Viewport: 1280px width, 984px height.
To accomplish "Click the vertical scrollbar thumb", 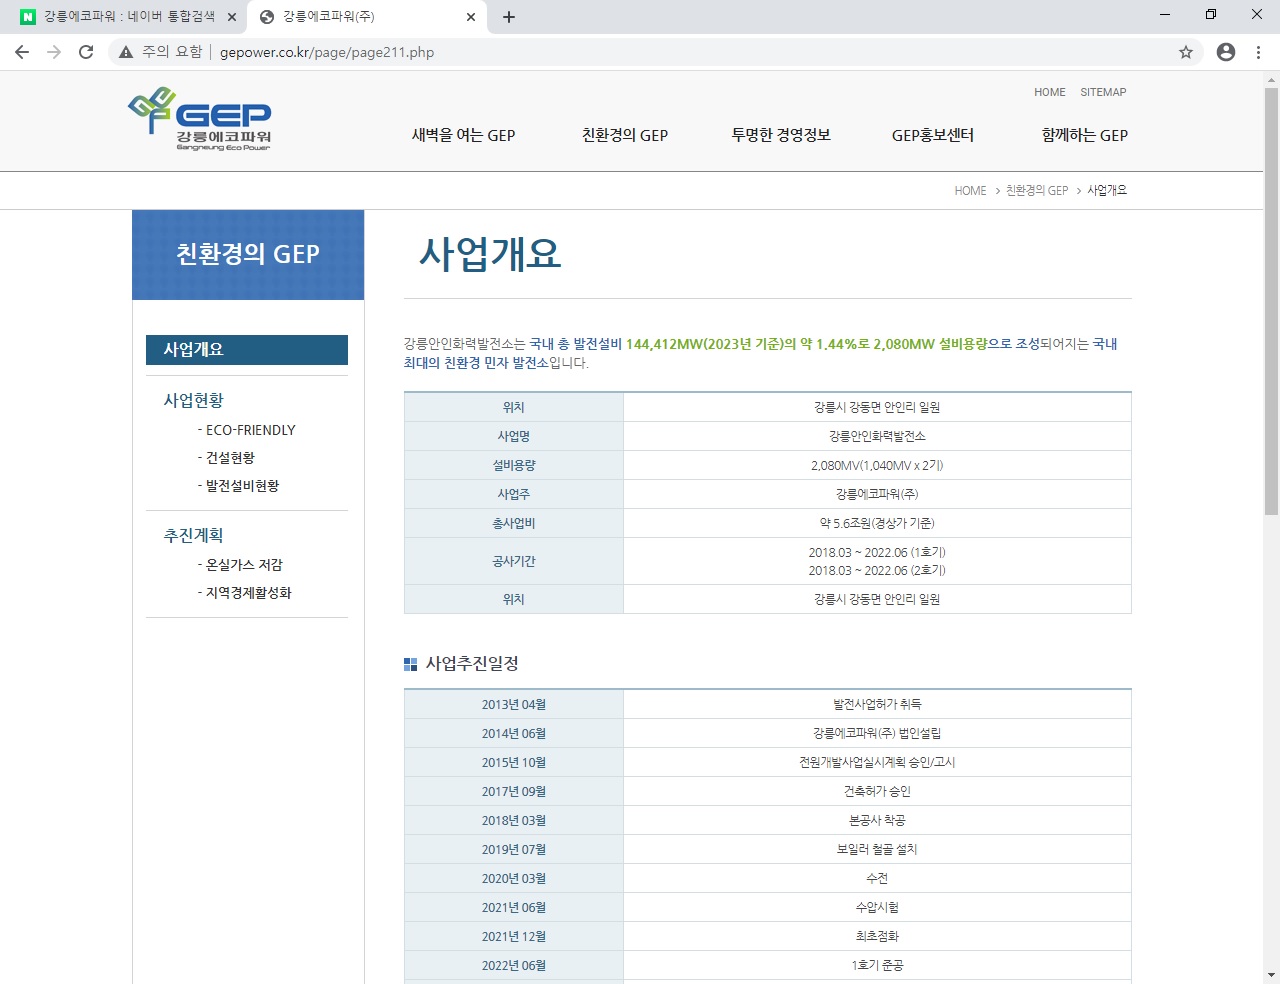I will tap(1271, 300).
